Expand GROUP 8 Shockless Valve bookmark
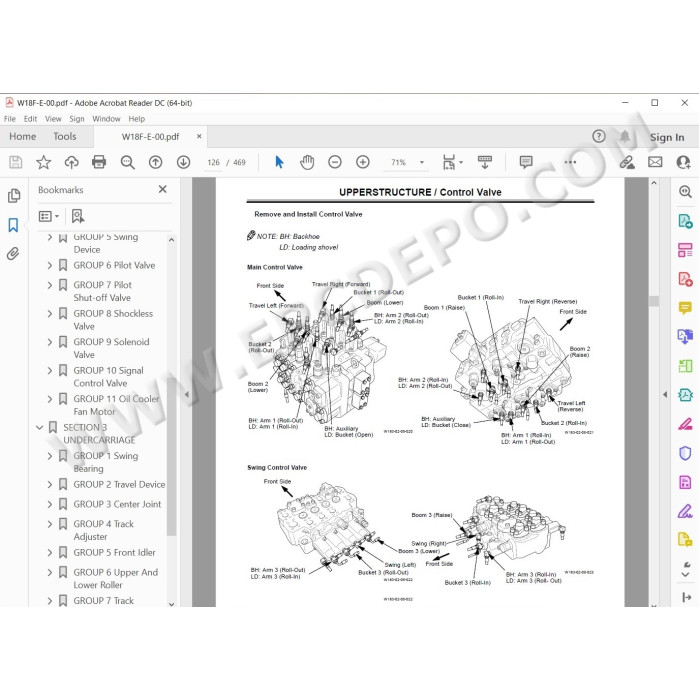 click(50, 313)
